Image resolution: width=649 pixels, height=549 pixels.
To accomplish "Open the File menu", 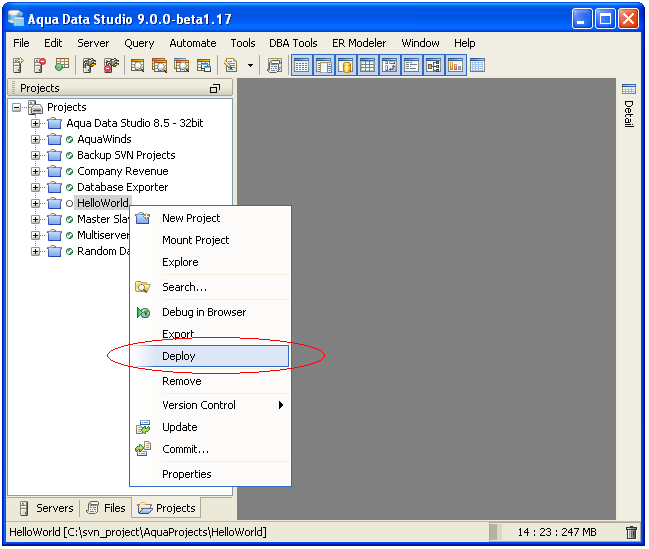I will pos(21,43).
